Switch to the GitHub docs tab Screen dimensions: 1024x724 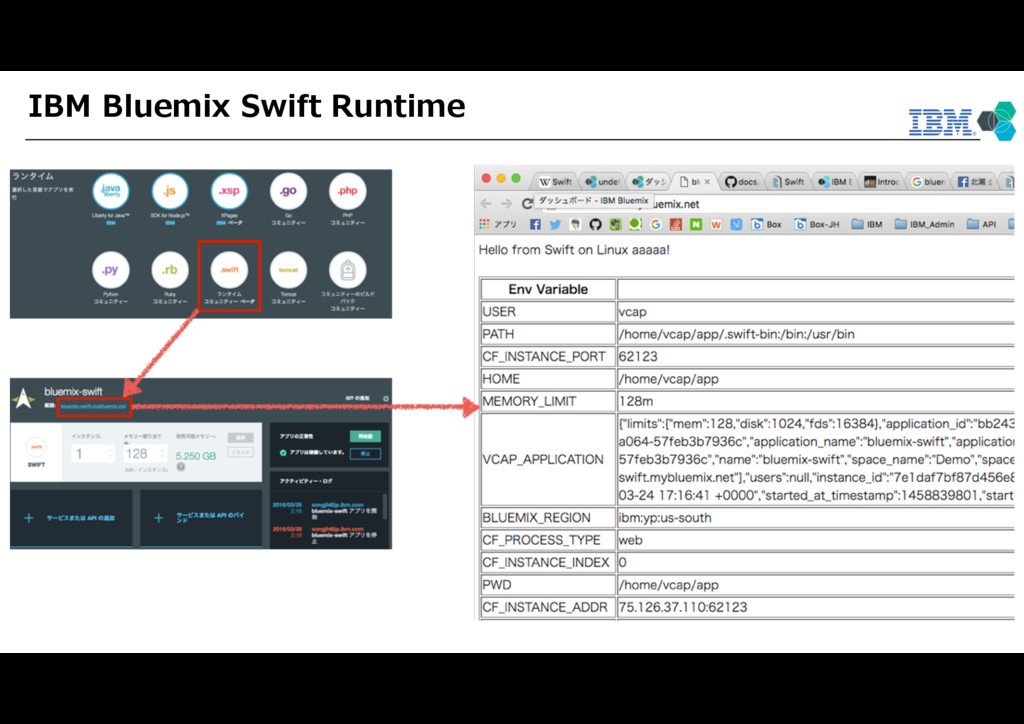[742, 181]
